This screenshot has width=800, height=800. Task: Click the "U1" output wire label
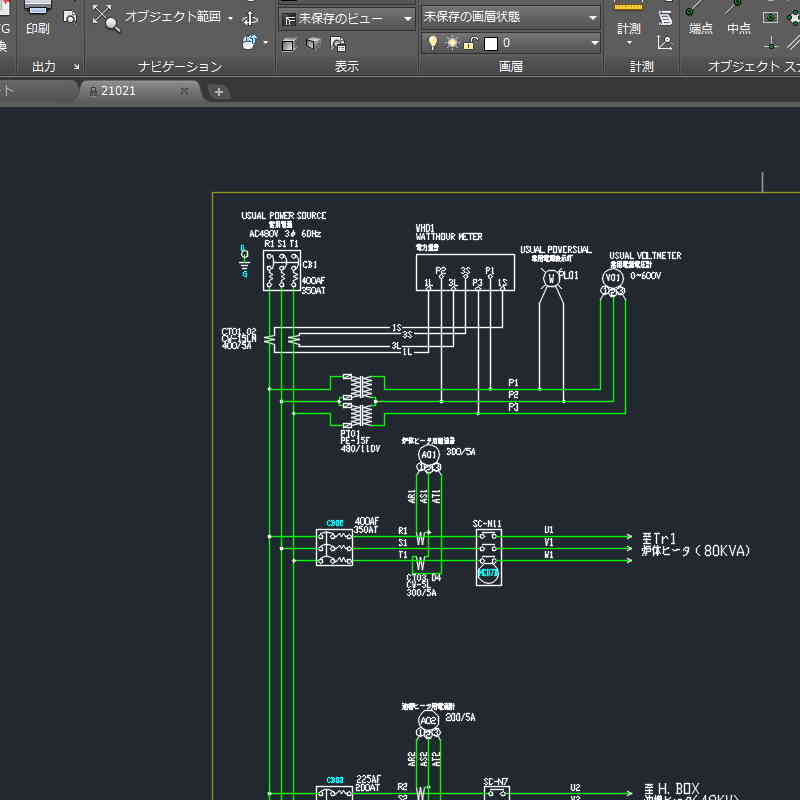pyautogui.click(x=548, y=530)
